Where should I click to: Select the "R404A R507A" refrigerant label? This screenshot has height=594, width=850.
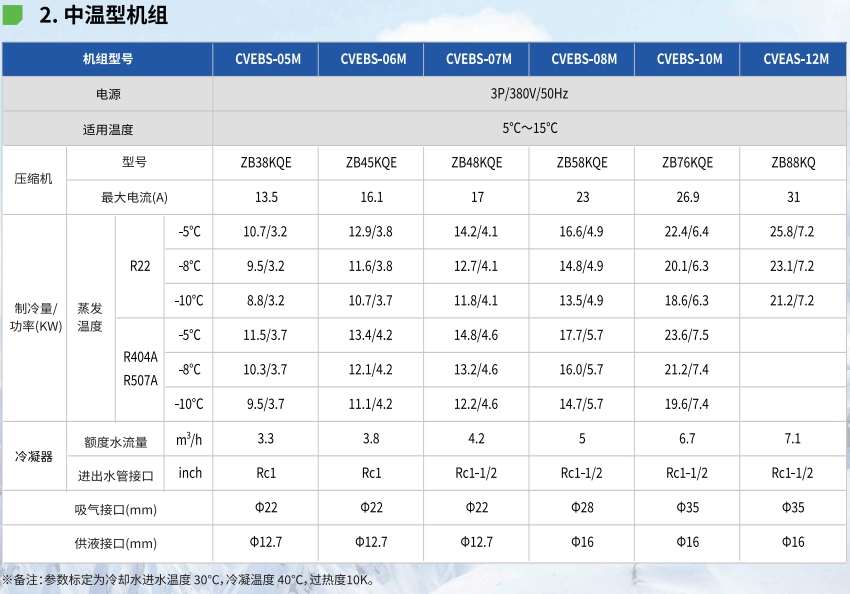pyautogui.click(x=140, y=369)
